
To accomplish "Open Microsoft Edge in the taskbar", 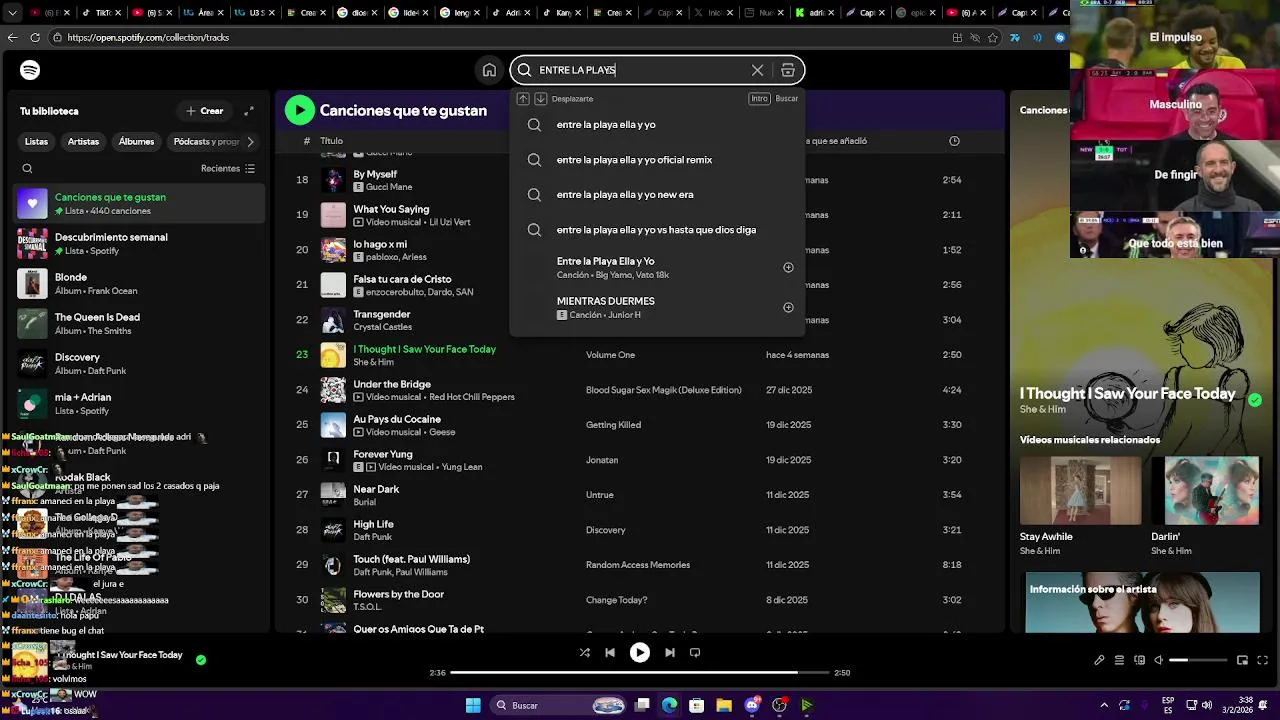I will 670,705.
